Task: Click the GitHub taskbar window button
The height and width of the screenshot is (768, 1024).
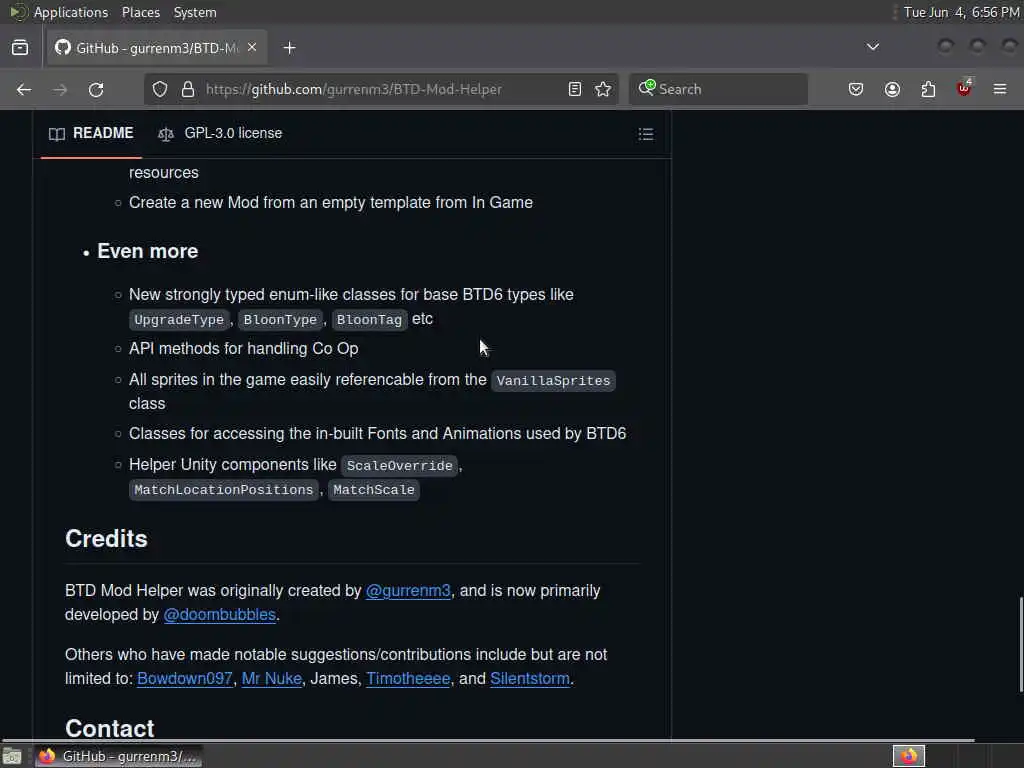Action: (x=119, y=756)
